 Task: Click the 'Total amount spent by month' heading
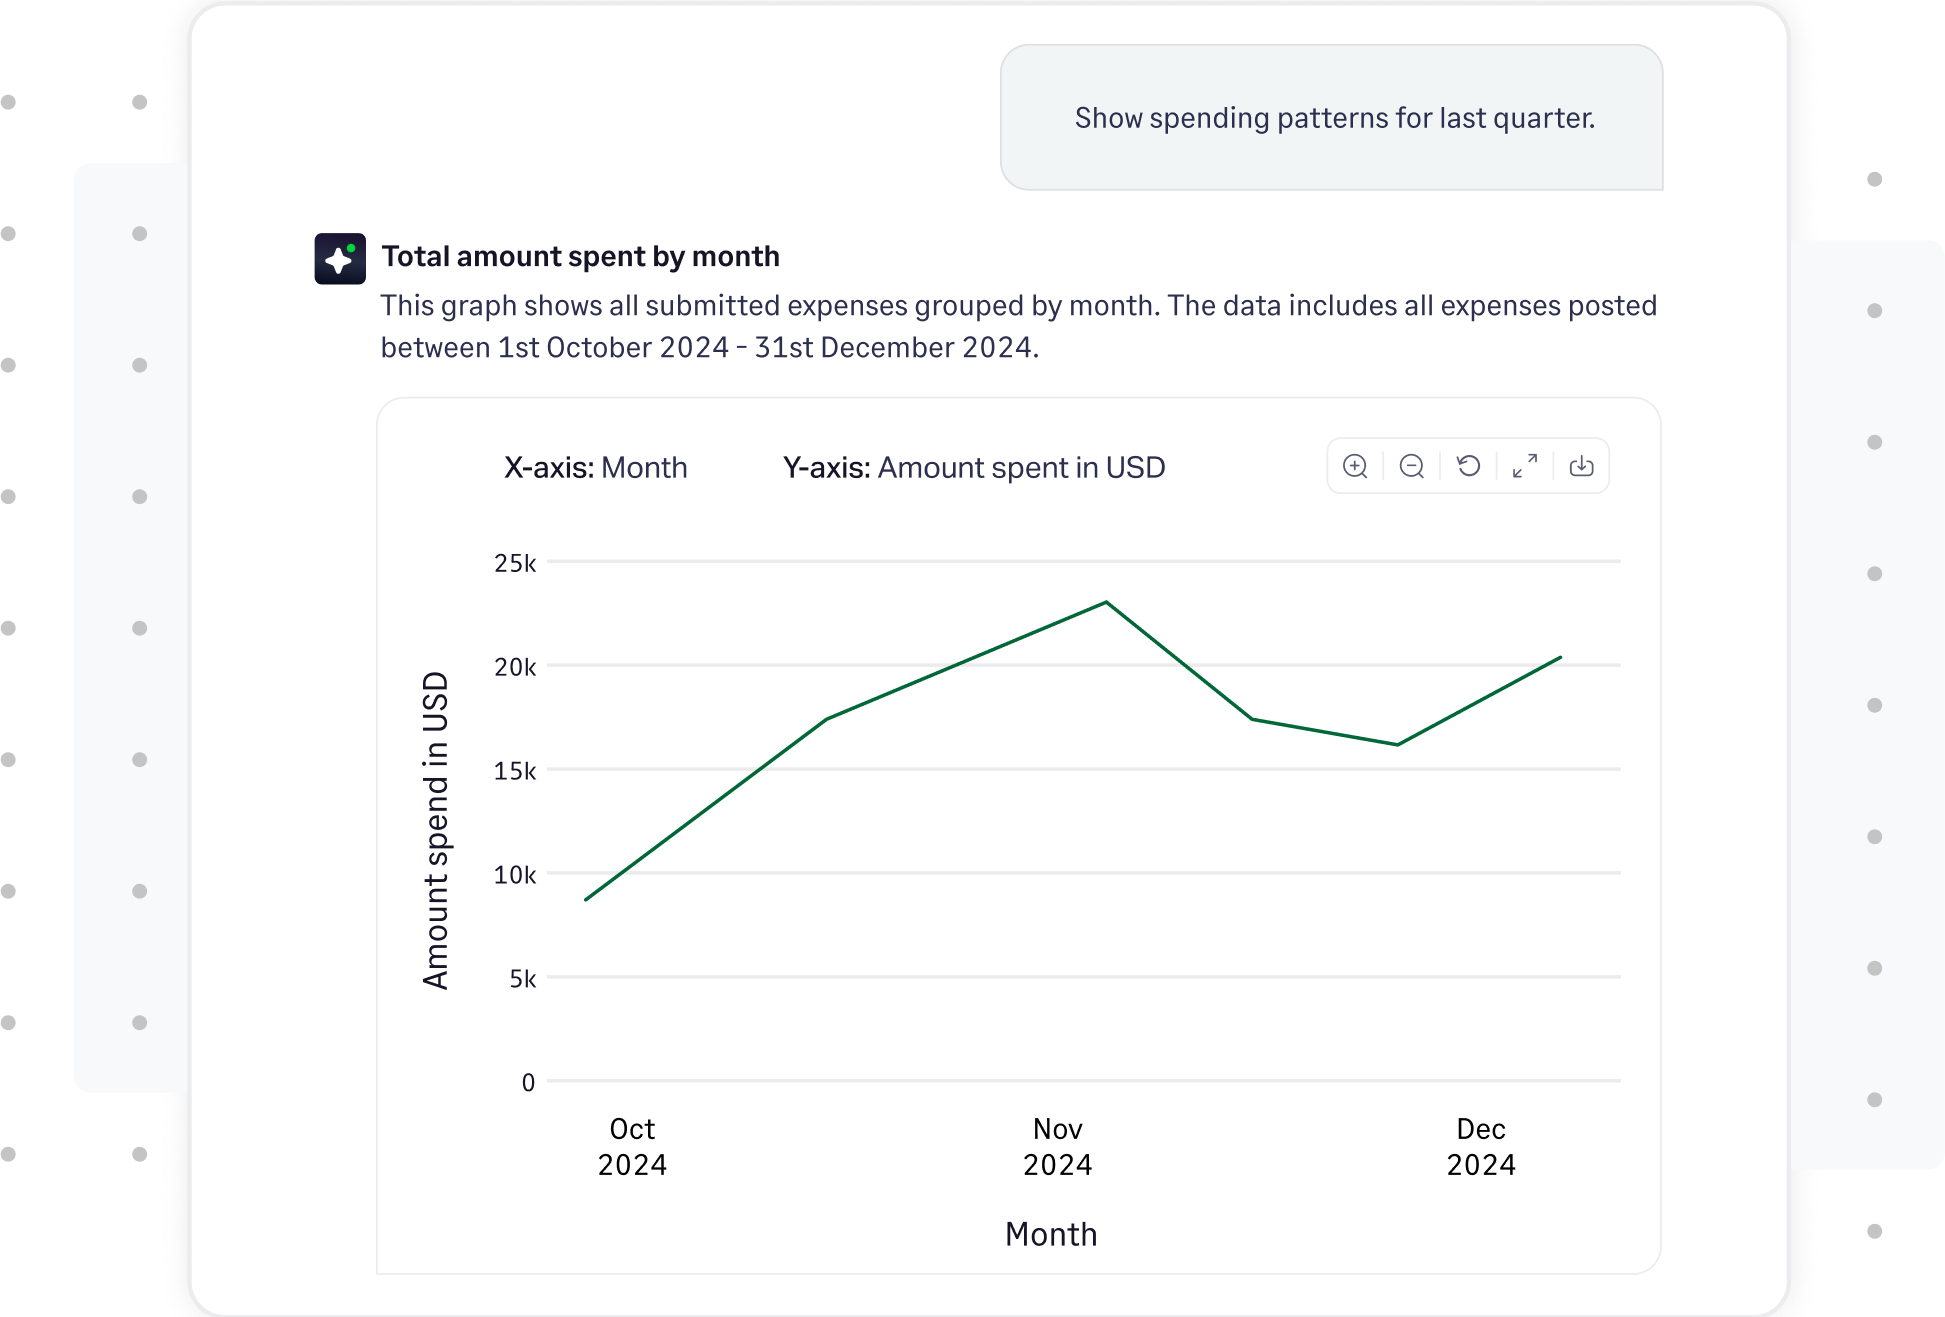tap(580, 256)
